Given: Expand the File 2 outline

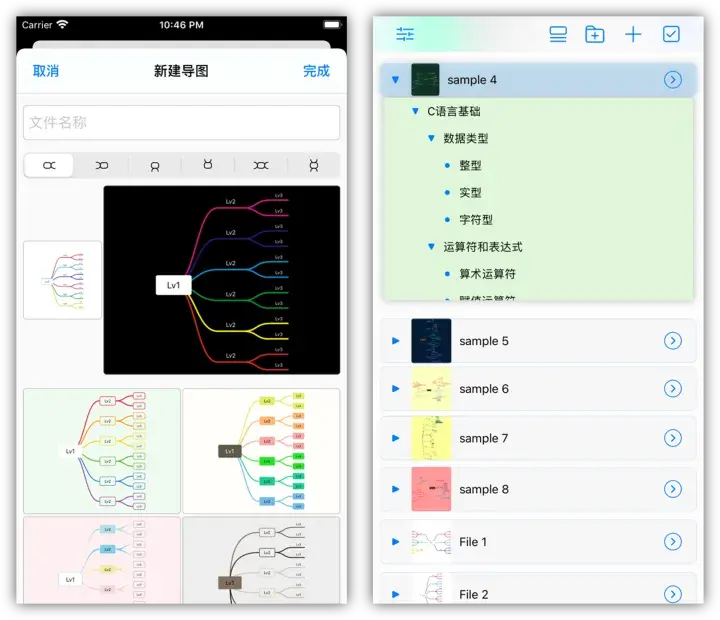Looking at the screenshot, I should (x=395, y=594).
